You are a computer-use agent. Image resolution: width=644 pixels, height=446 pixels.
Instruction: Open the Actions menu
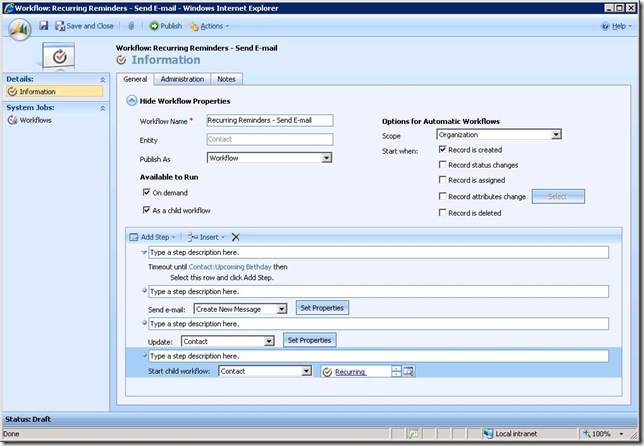209,26
